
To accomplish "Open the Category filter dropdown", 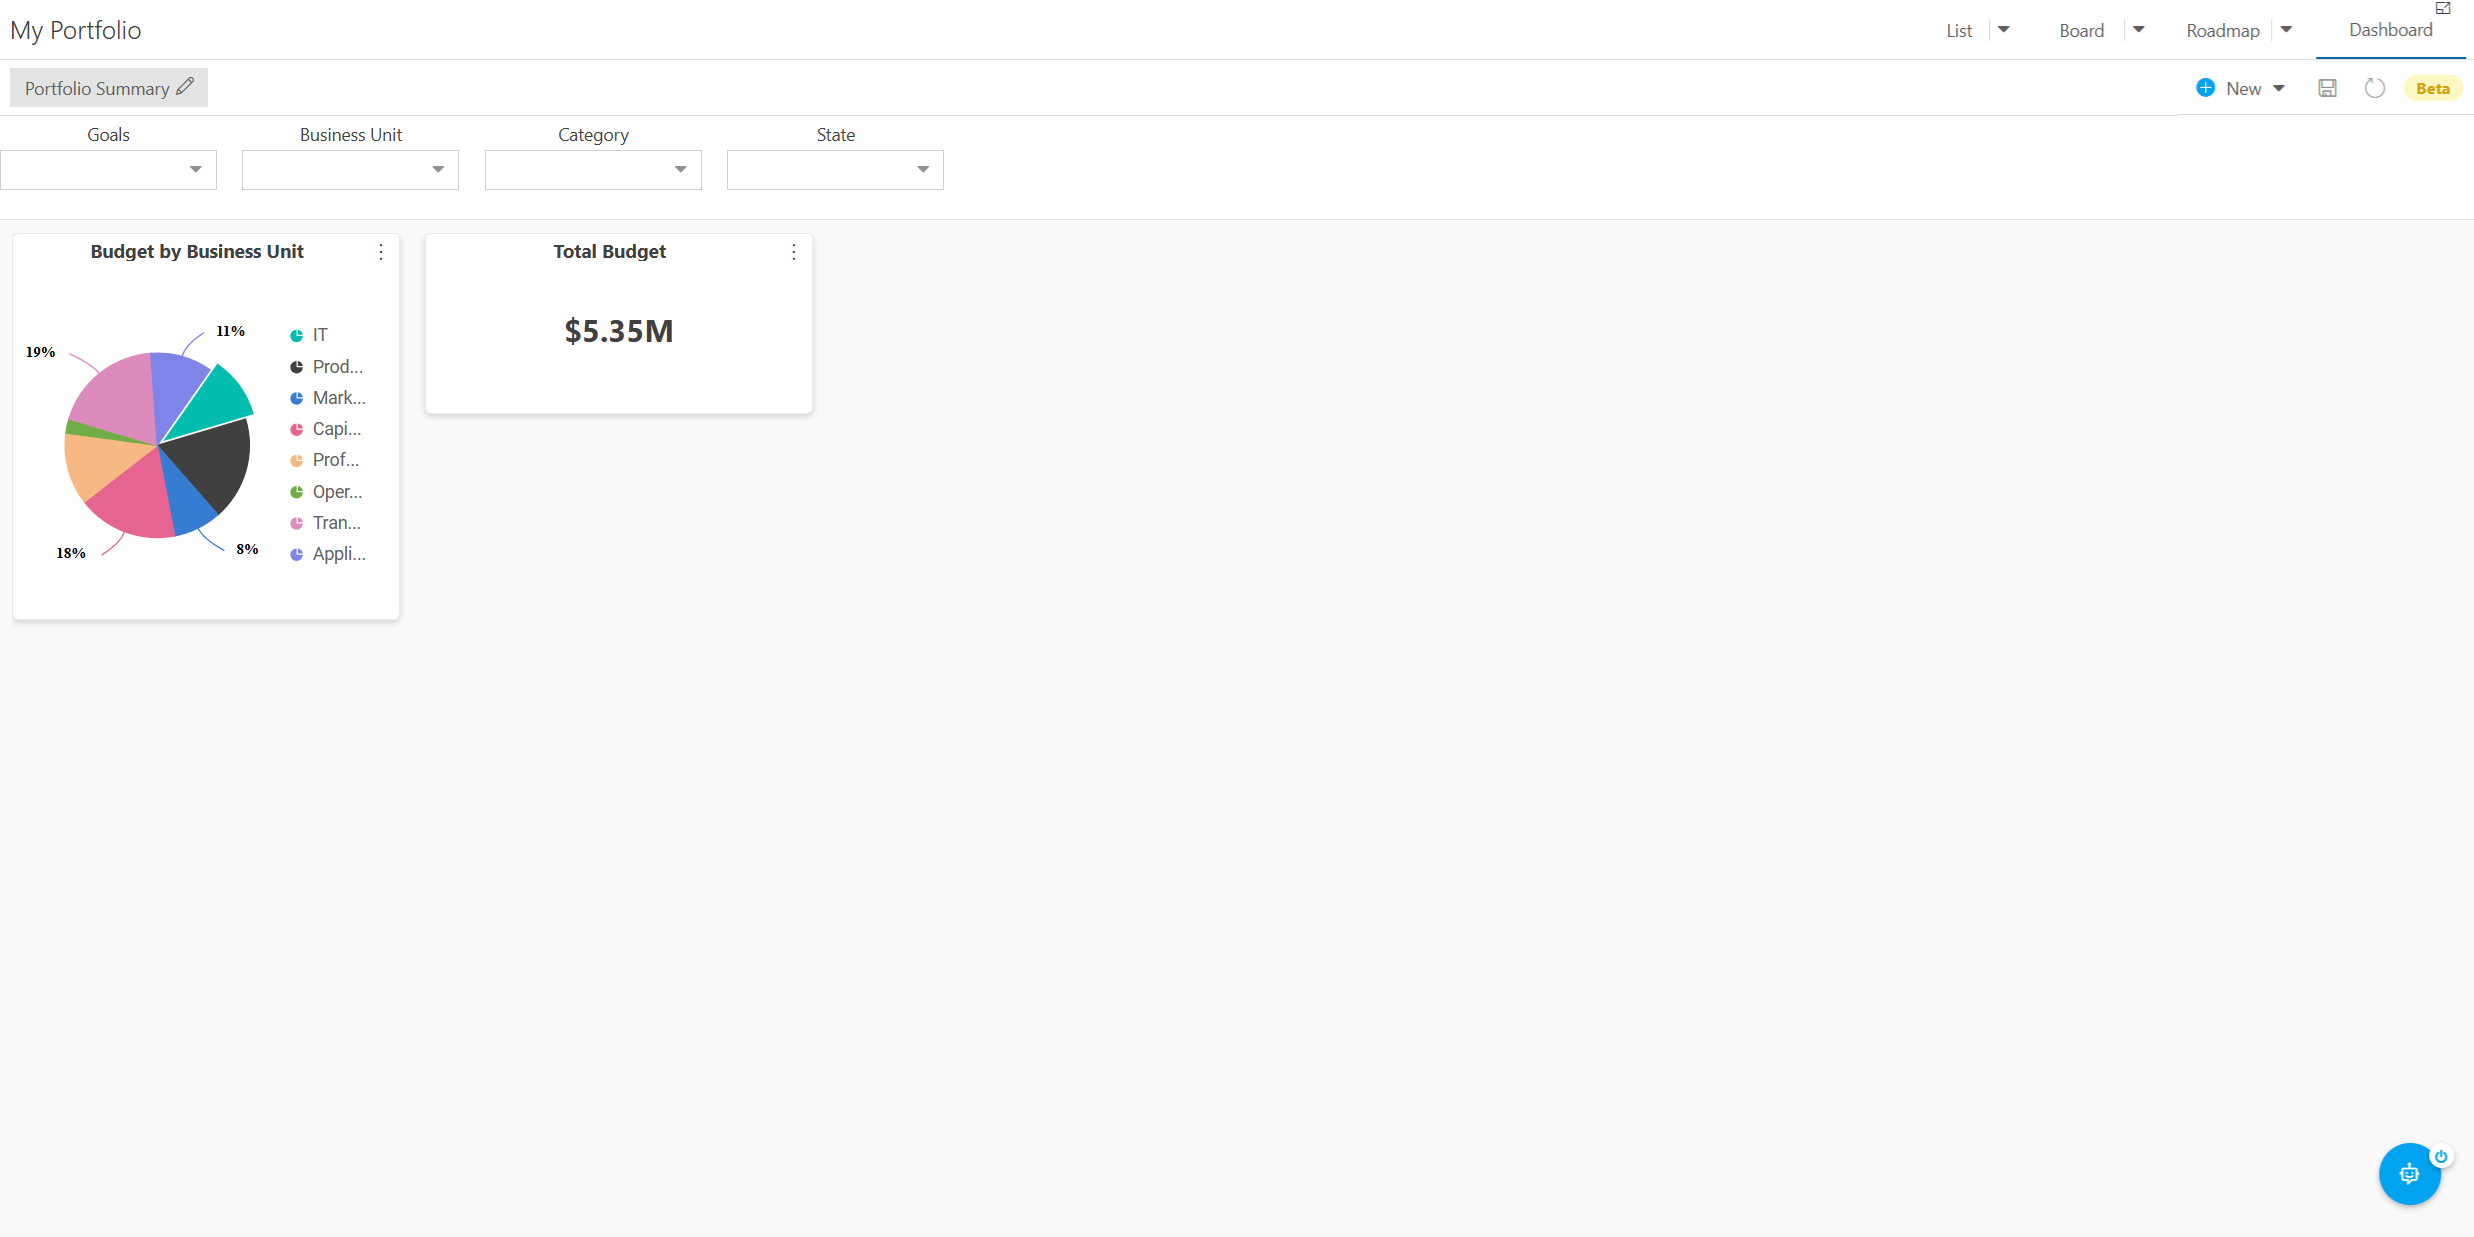I will 593,170.
